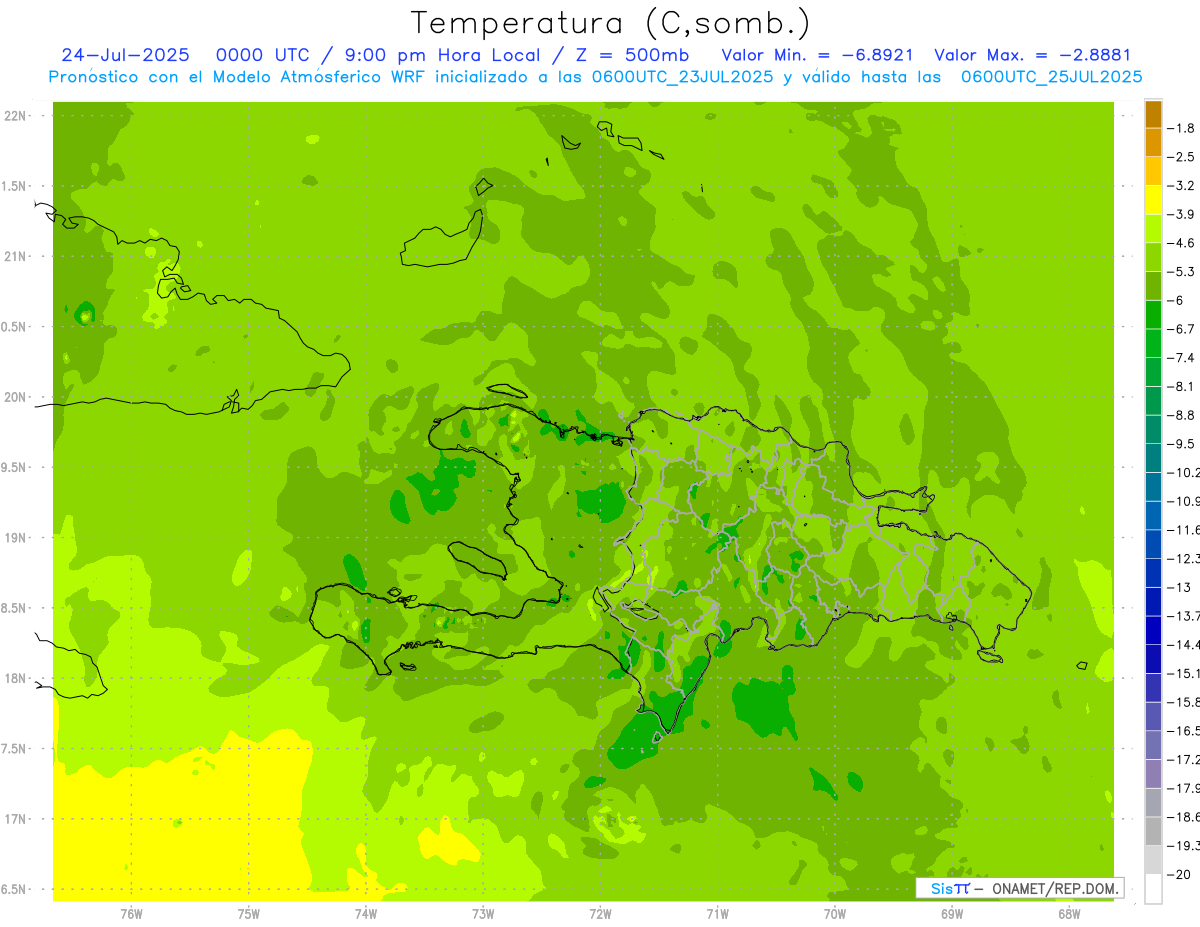Click the '0600UTC_25JUL2025' valid-until time

(x=1051, y=77)
